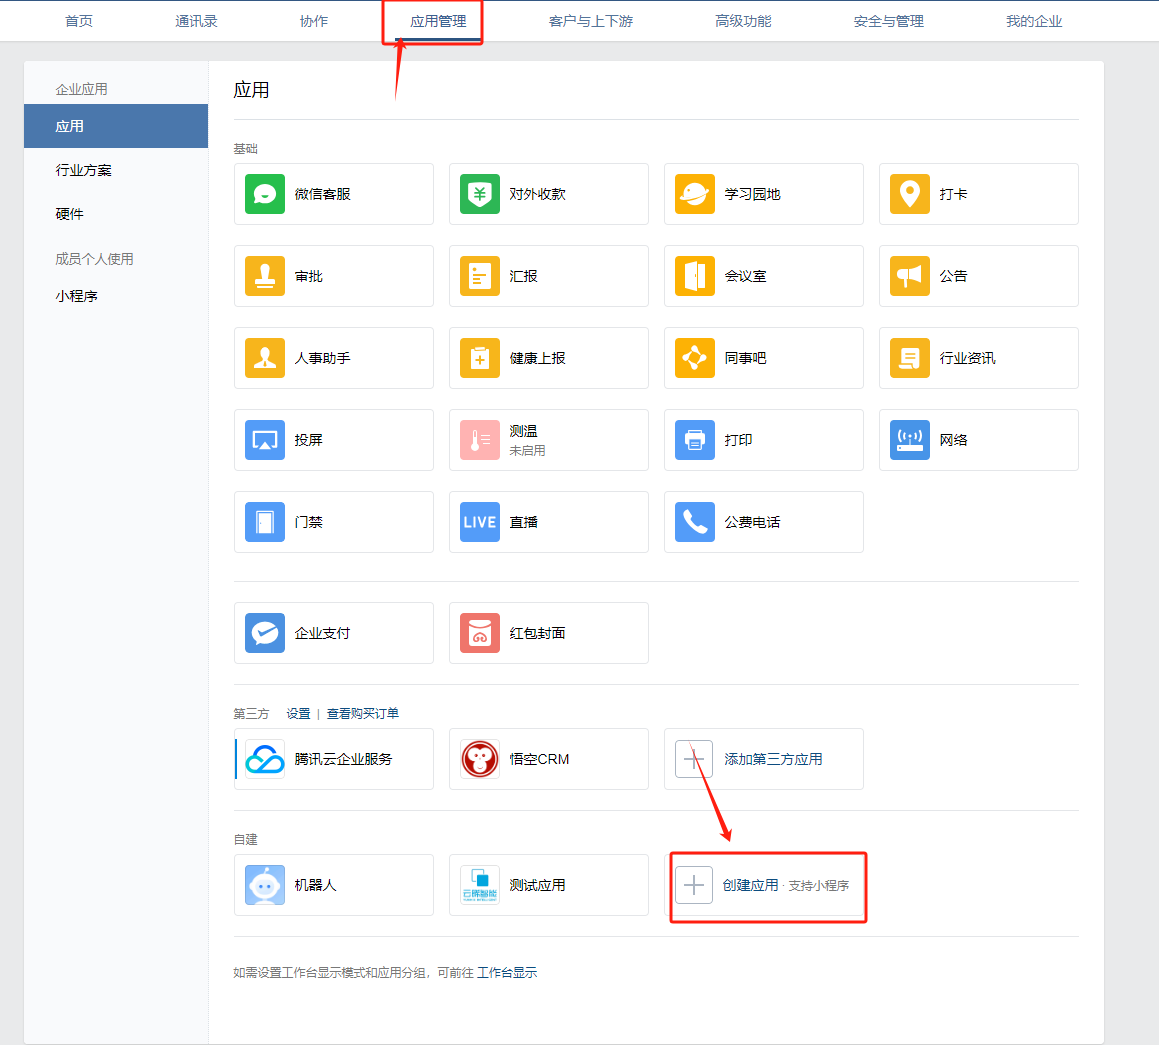Screen dimensions: 1159x1045
Task: Open the 打卡 location pin icon
Action: click(x=910, y=194)
